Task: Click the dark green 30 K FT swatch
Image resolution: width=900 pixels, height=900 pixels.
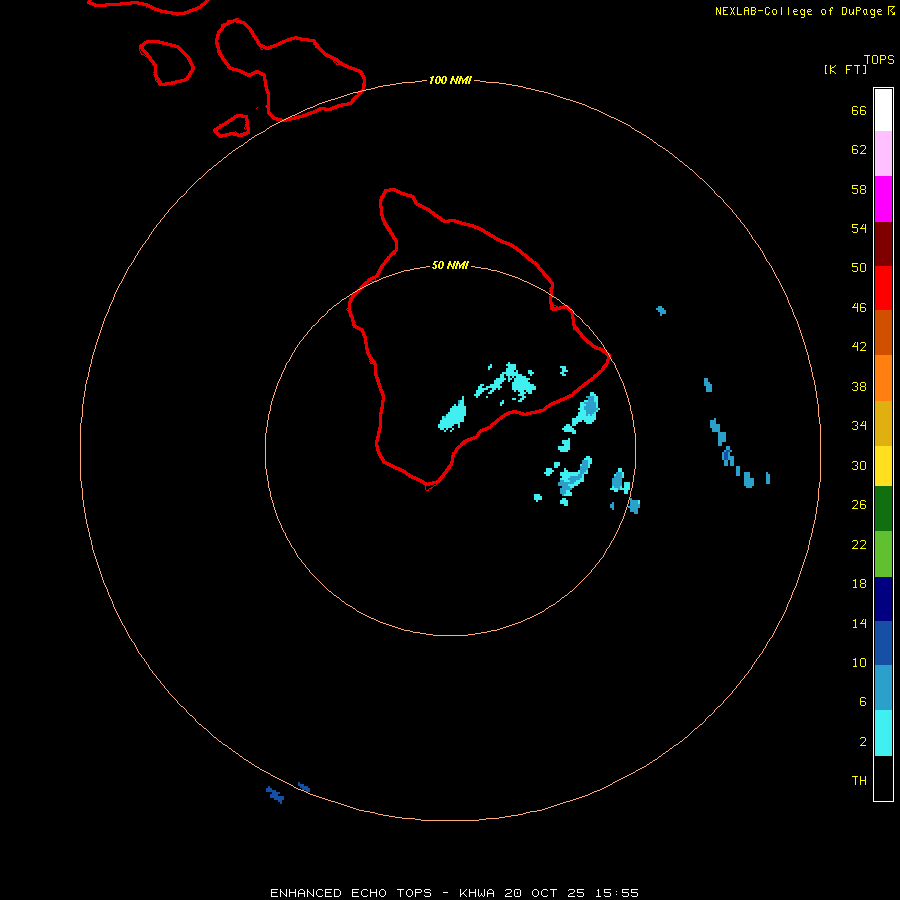Action: point(883,509)
